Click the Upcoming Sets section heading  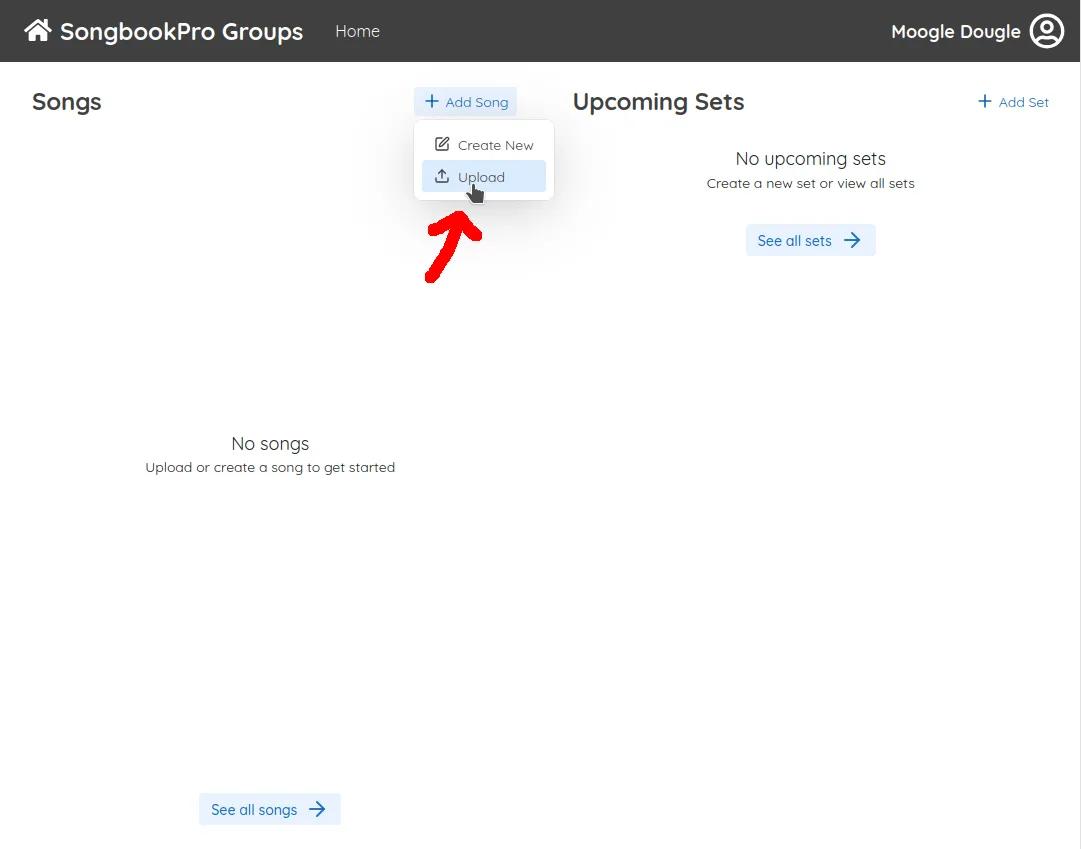point(658,101)
